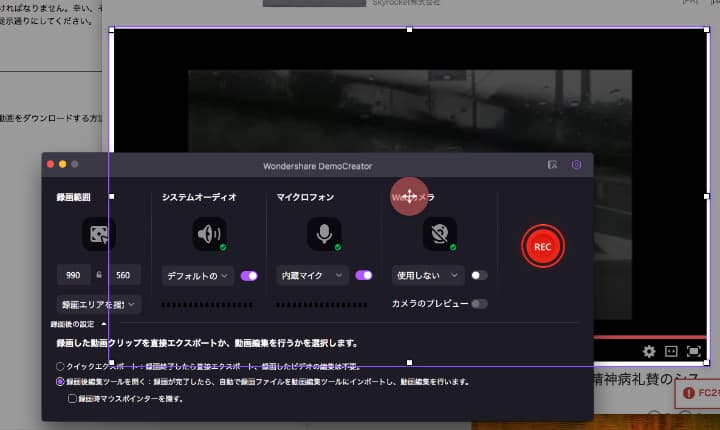Select the クイックエクスポート radio option
Image resolution: width=720 pixels, height=430 pixels.
(62, 366)
